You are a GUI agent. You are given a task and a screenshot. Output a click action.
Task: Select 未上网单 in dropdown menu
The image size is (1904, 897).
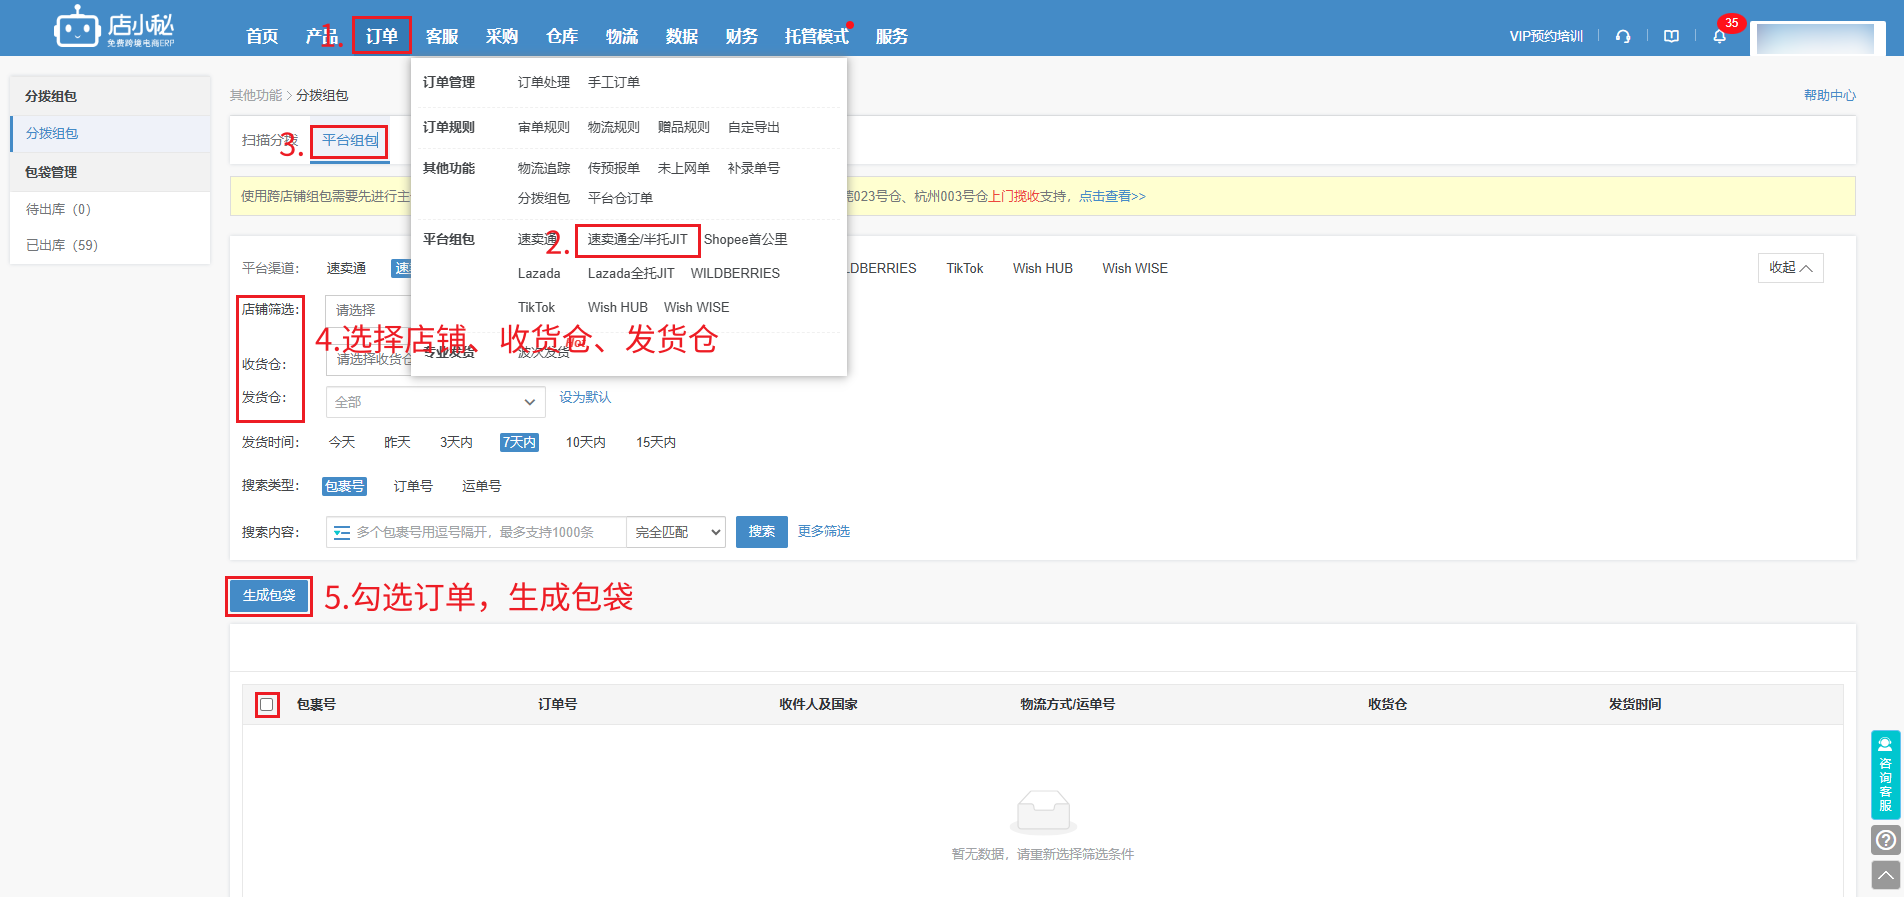click(x=684, y=168)
